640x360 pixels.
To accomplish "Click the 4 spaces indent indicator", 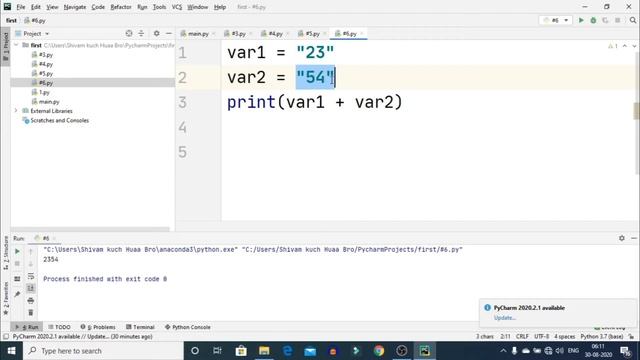I will click(564, 337).
